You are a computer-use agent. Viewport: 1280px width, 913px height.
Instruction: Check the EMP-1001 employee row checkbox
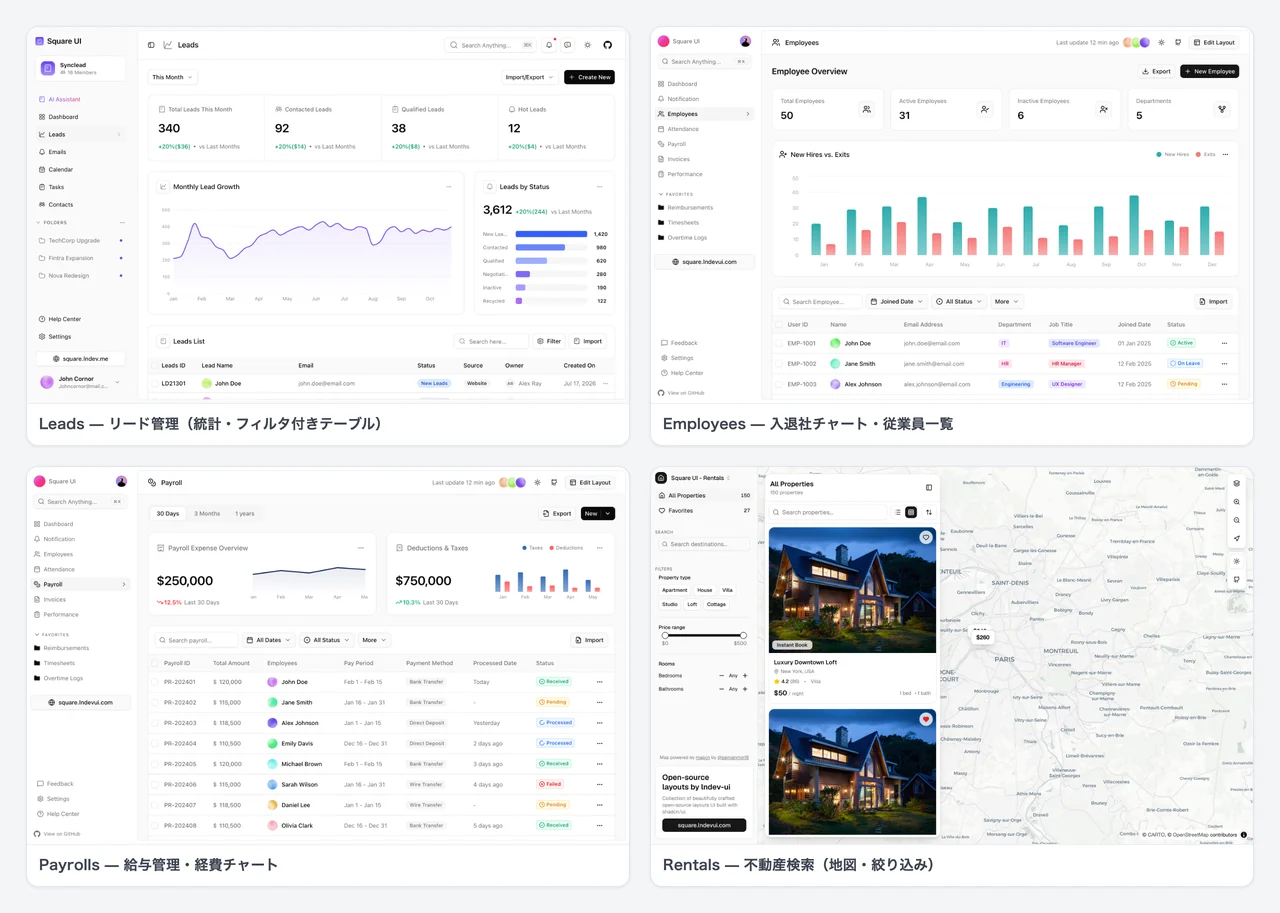tap(779, 343)
